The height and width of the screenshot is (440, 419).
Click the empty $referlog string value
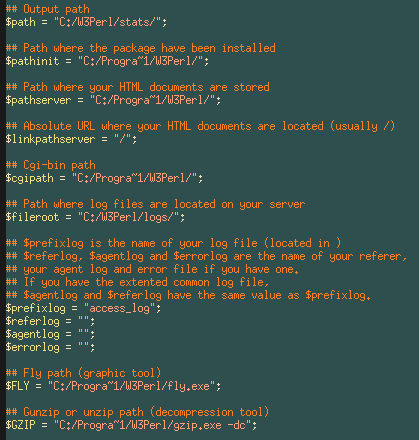tap(86, 321)
